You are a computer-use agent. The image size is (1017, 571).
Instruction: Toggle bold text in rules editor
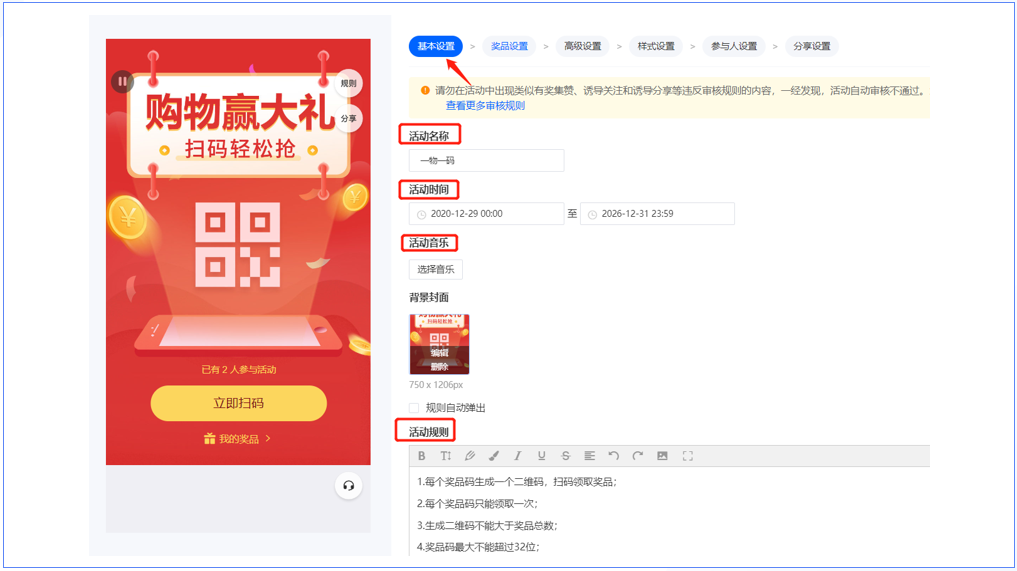(422, 456)
